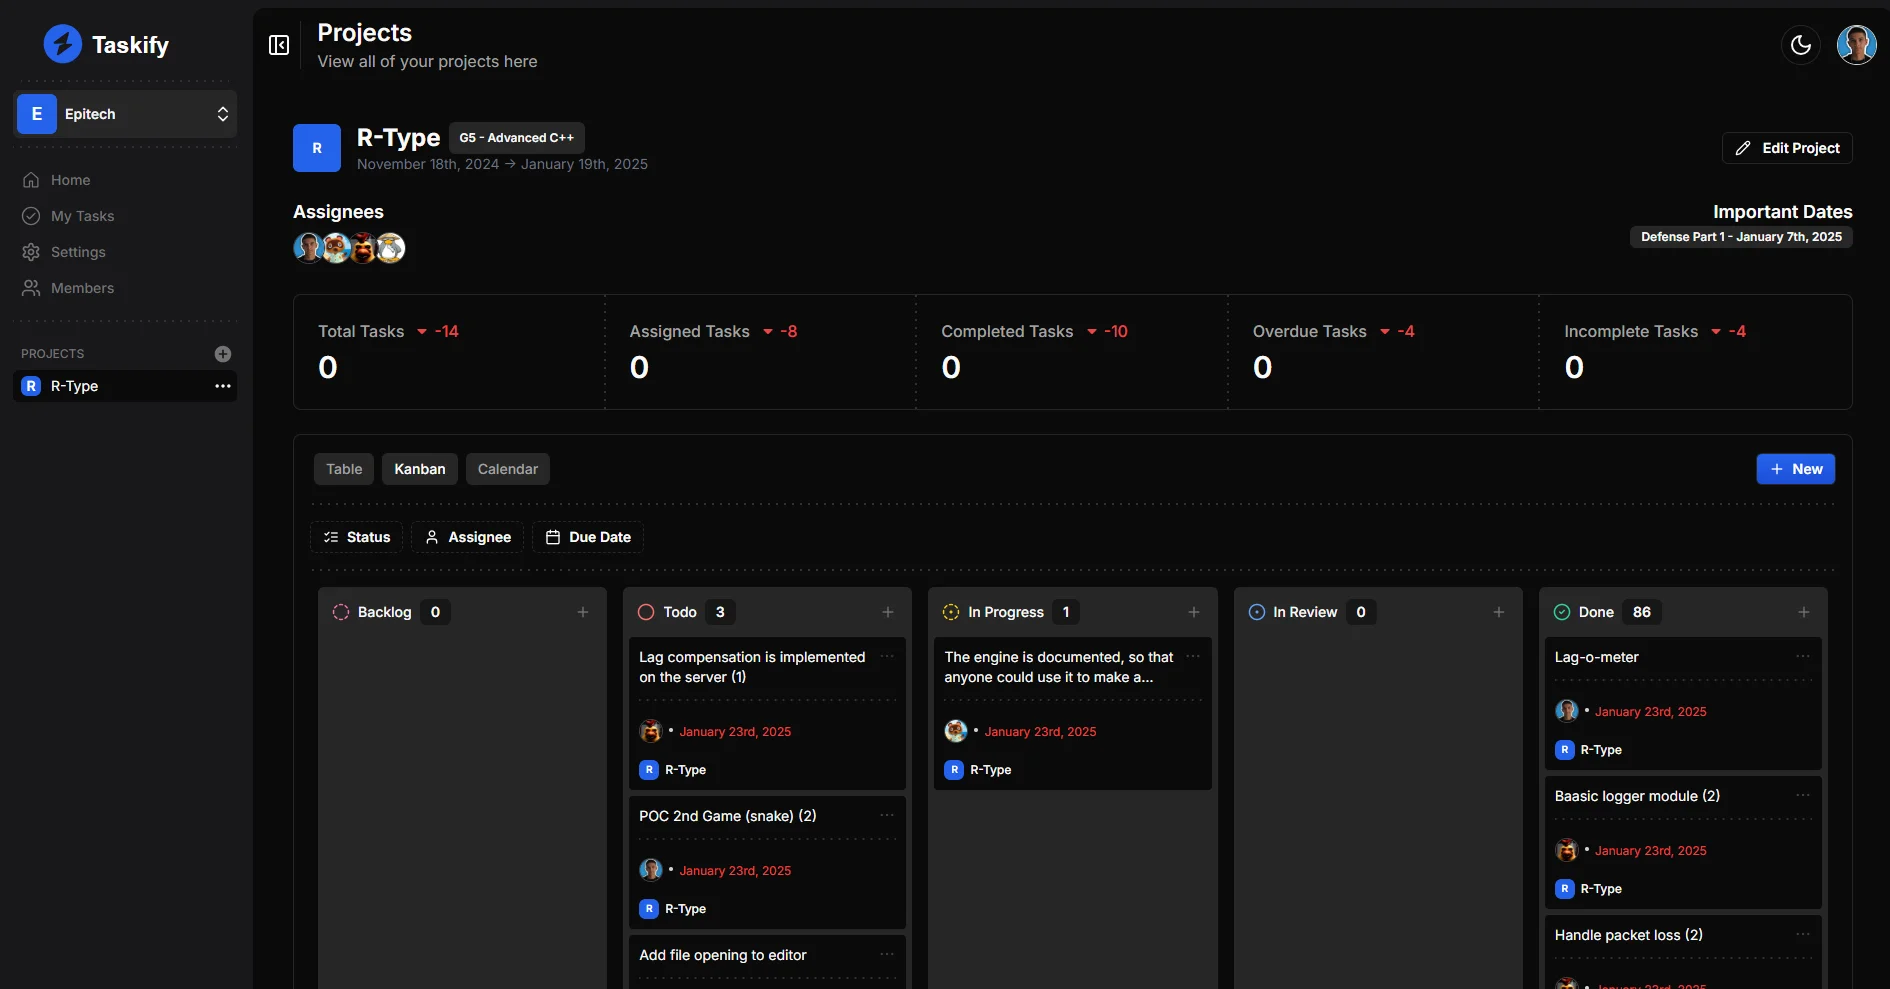This screenshot has height=989, width=1890.
Task: Create a task with the New button
Action: [x=1795, y=469]
